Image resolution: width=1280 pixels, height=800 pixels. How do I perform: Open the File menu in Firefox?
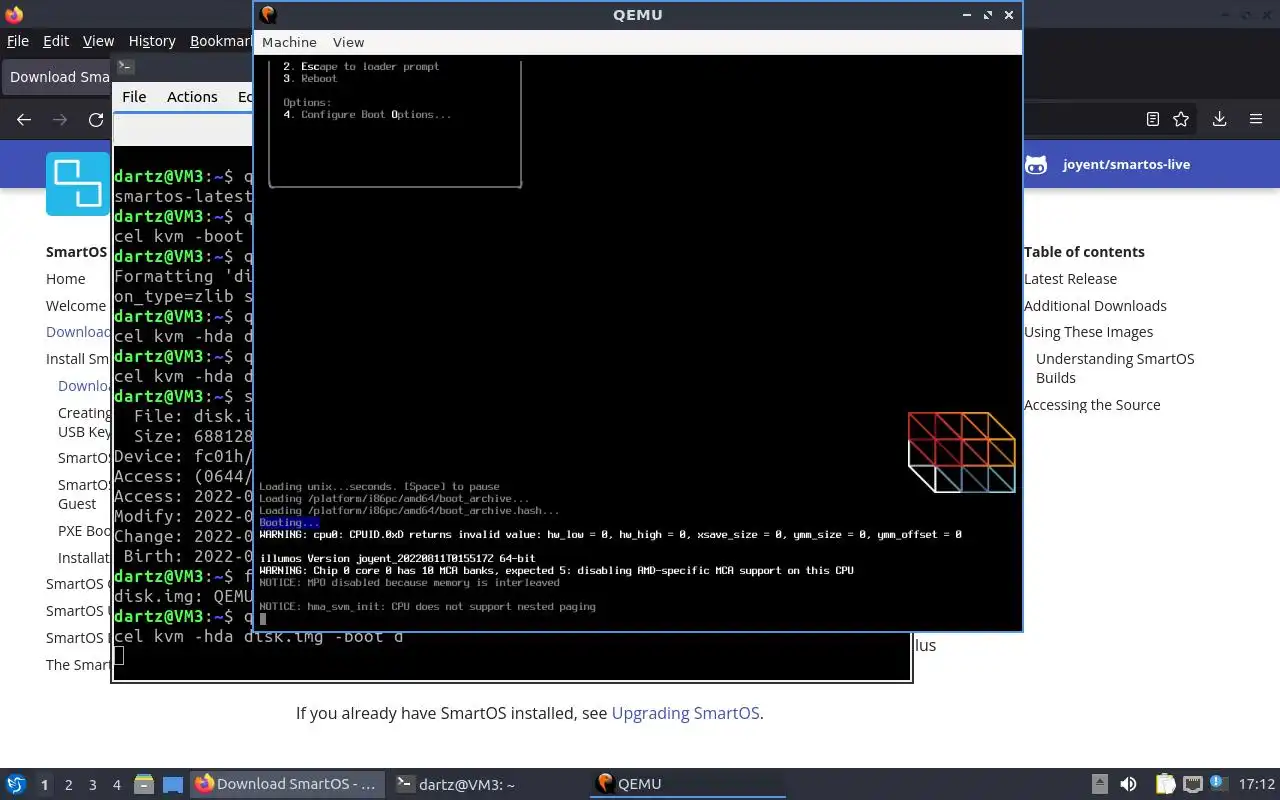18,41
